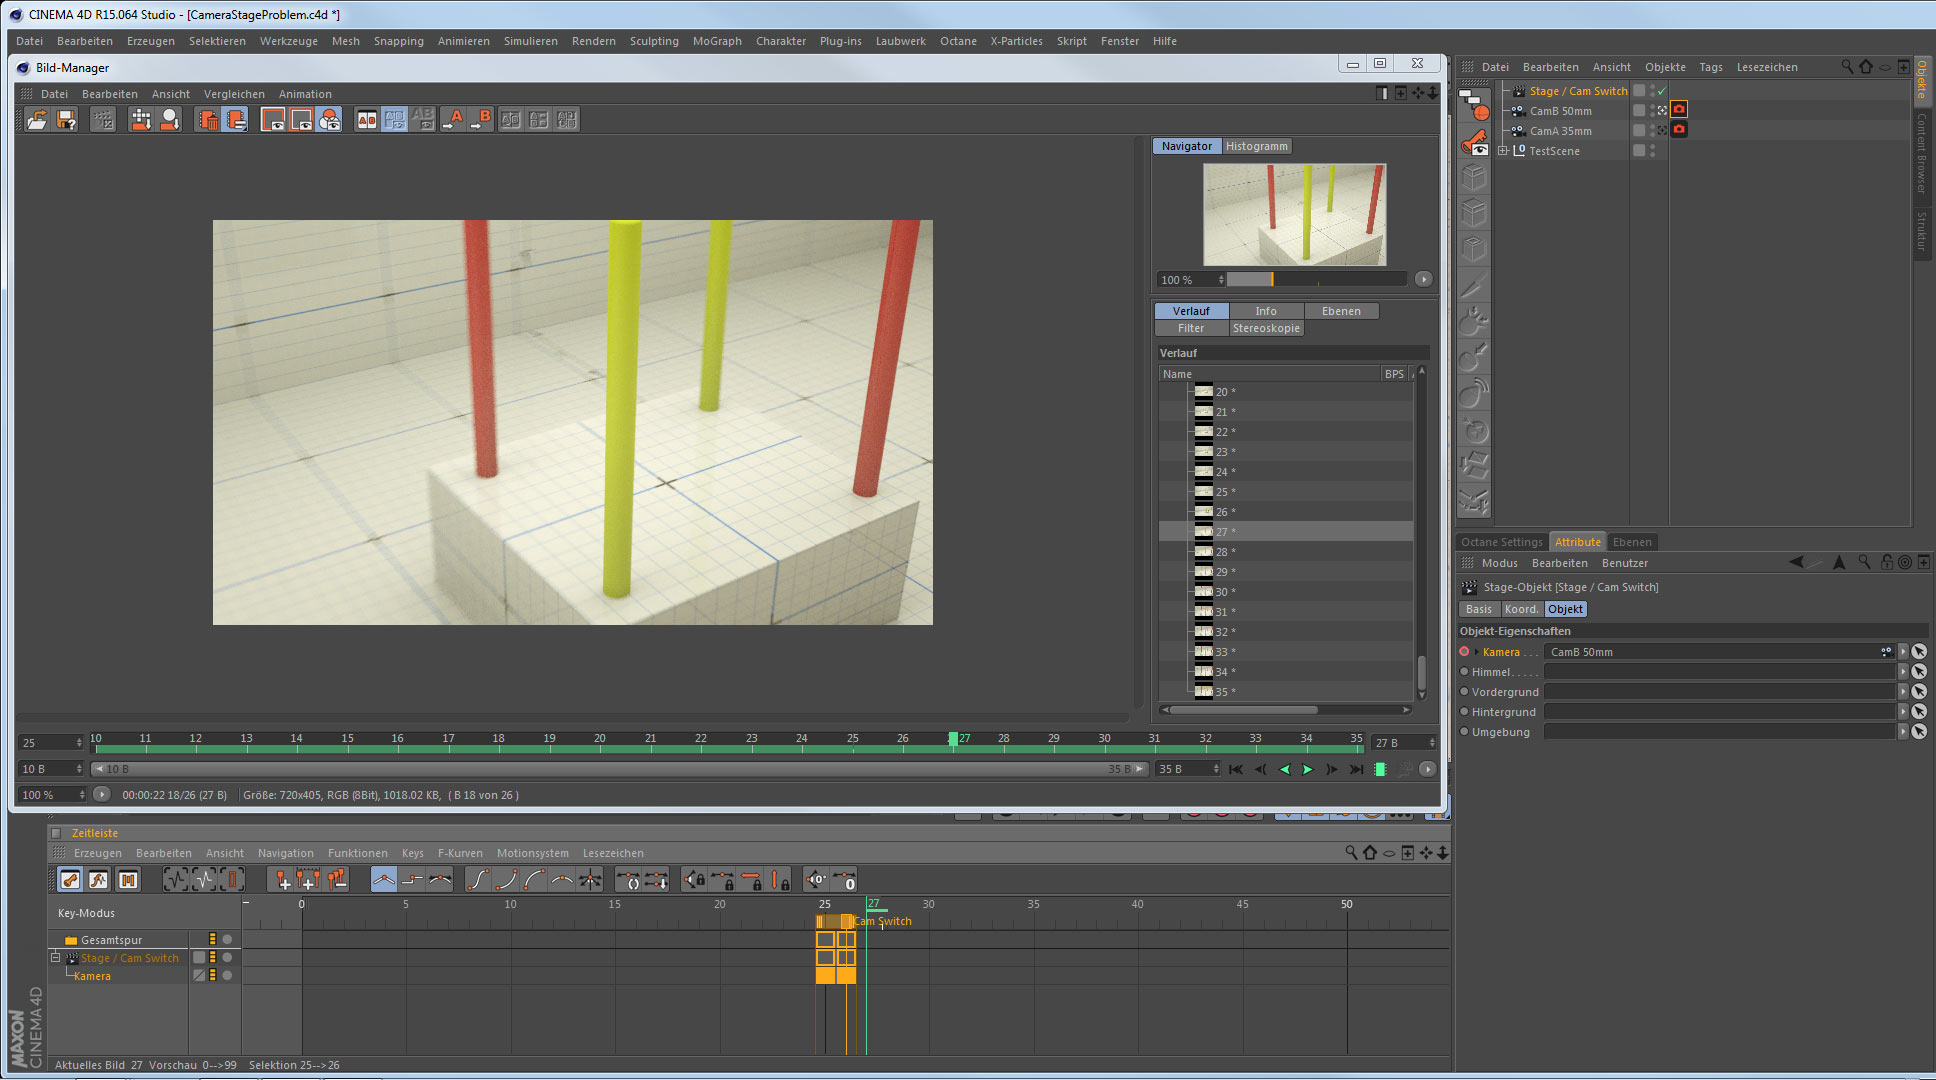Switch to the Histogramm tab
The height and width of the screenshot is (1080, 1936).
(1256, 146)
